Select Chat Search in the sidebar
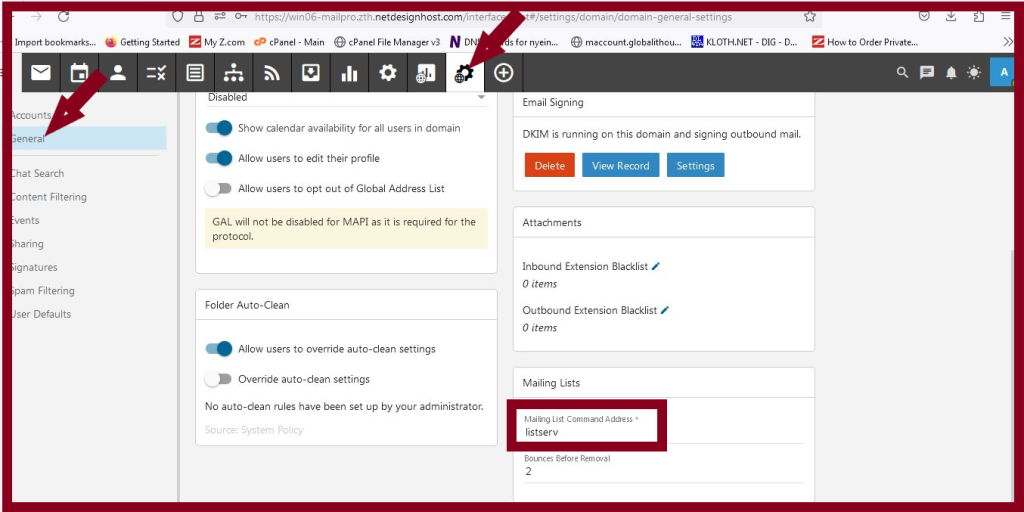This screenshot has height=512, width=1024. click(38, 173)
